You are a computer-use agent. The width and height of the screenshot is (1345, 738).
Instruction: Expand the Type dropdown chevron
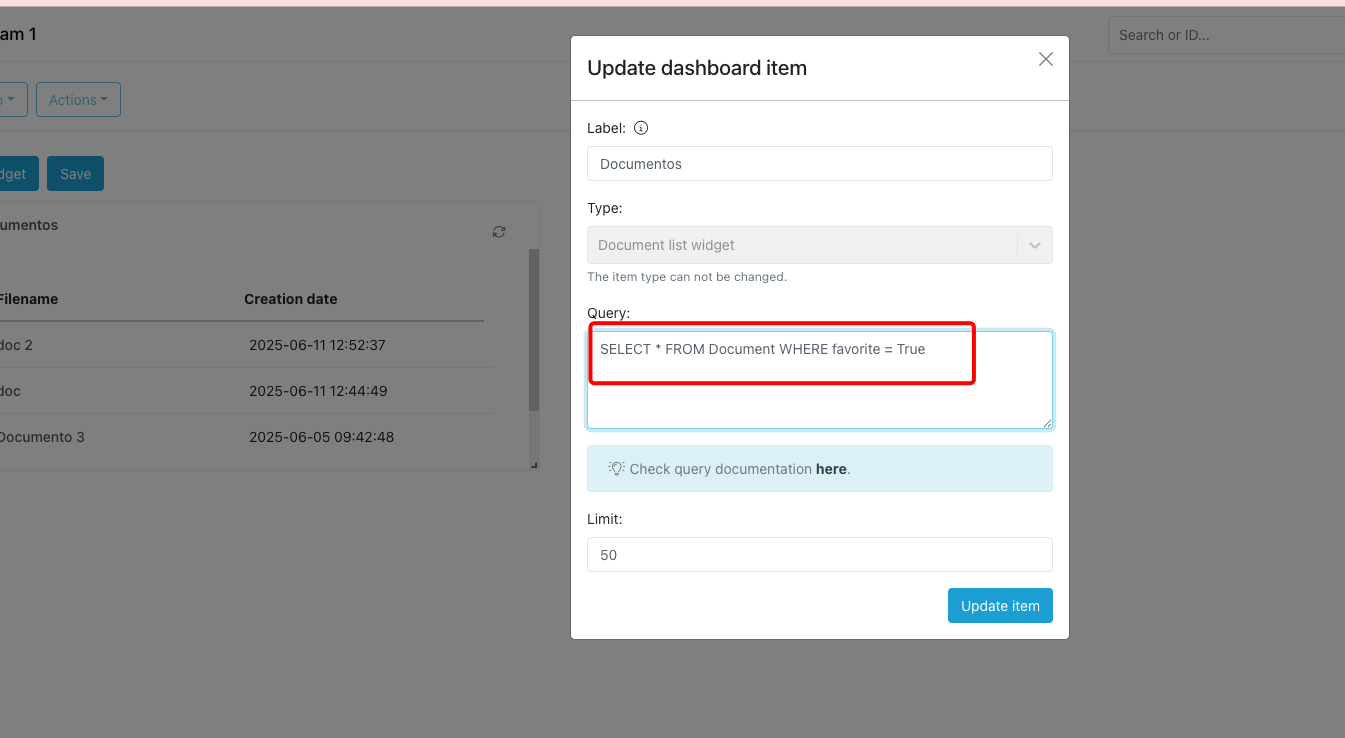pos(1034,245)
